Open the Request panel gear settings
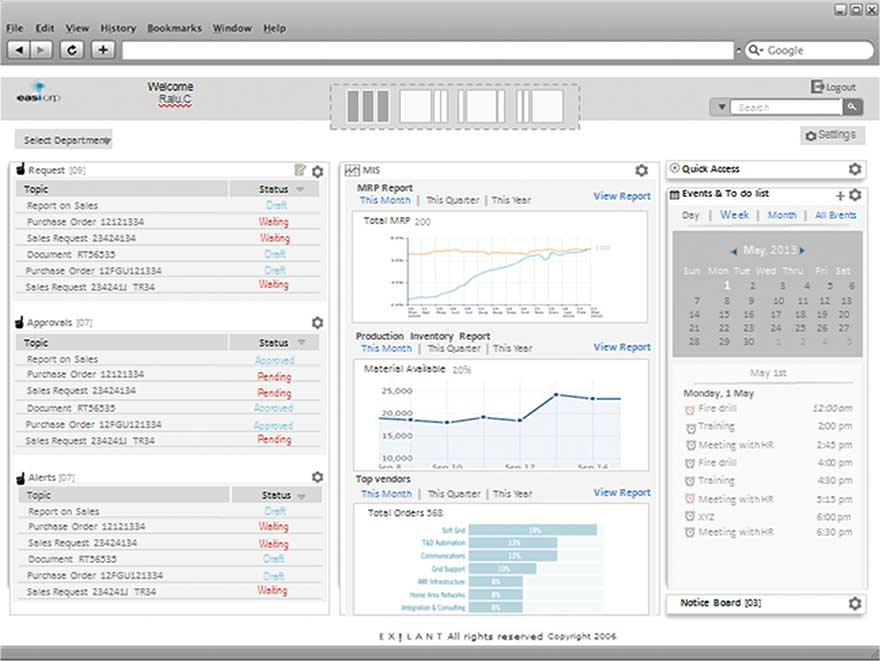The height and width of the screenshot is (661, 880). coord(318,172)
